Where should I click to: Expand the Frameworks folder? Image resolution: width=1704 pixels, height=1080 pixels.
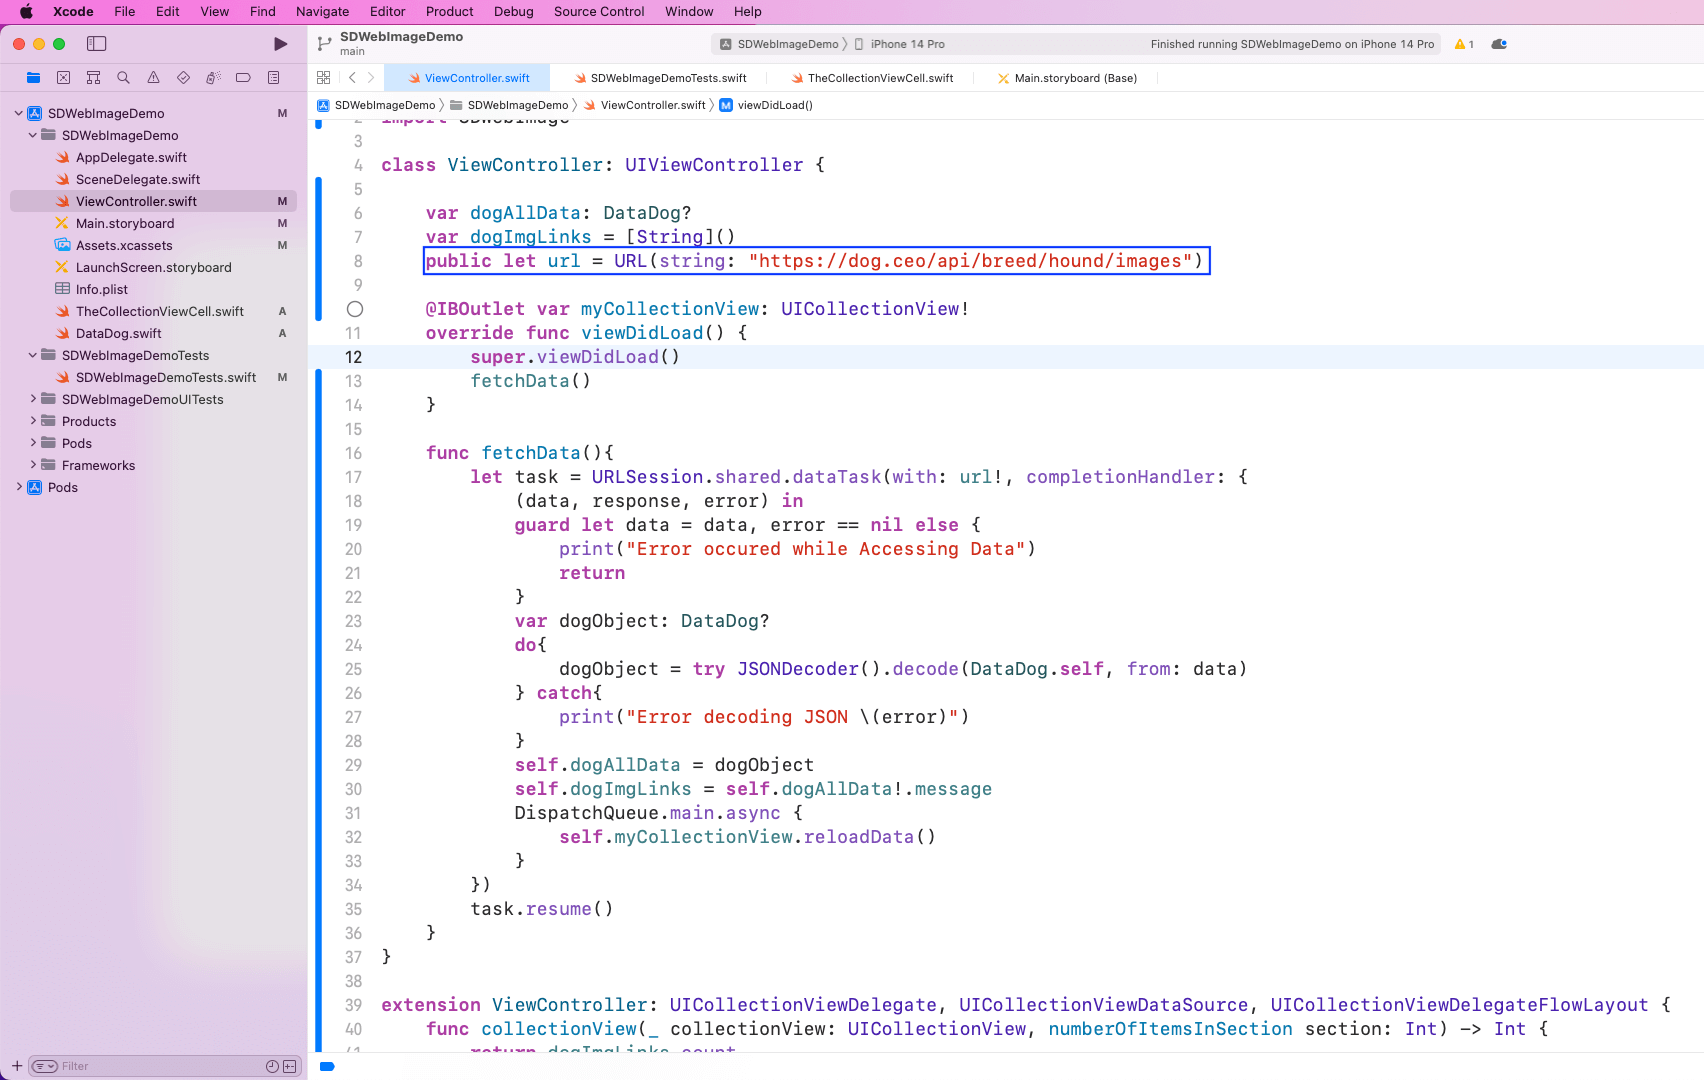[x=33, y=465]
